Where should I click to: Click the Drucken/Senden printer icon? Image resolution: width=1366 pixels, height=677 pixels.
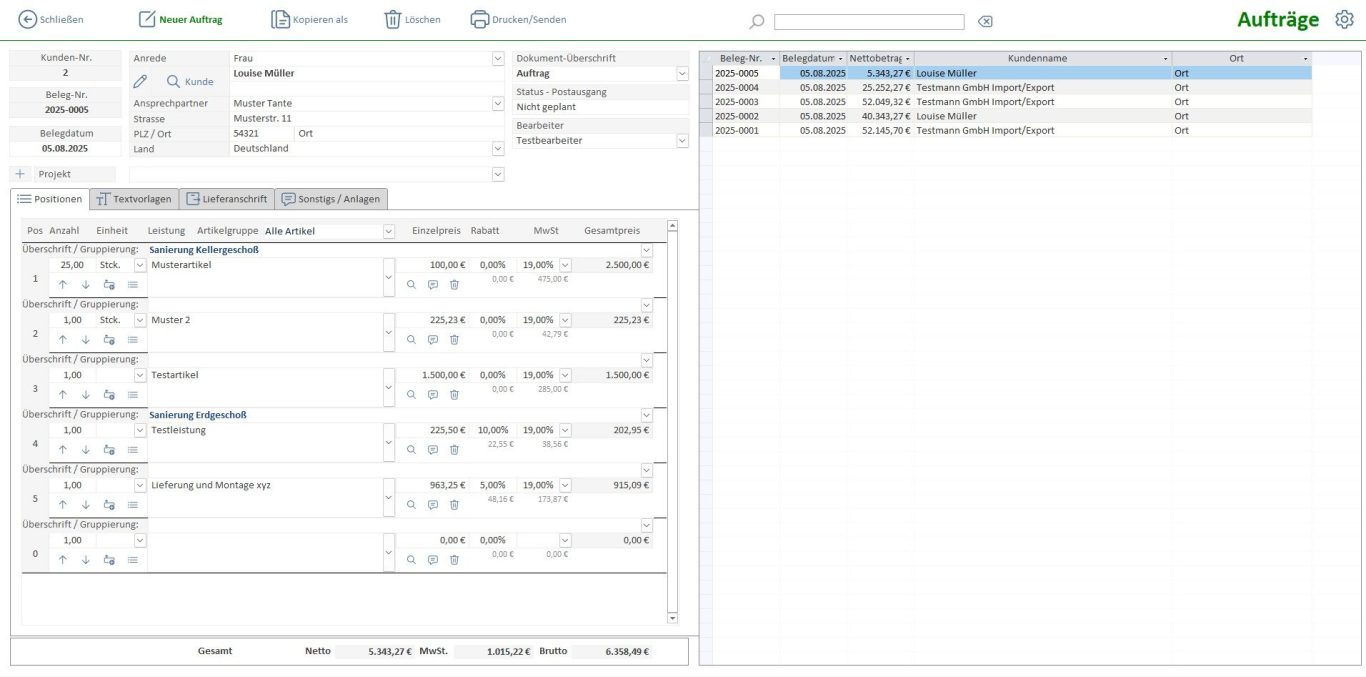[480, 19]
